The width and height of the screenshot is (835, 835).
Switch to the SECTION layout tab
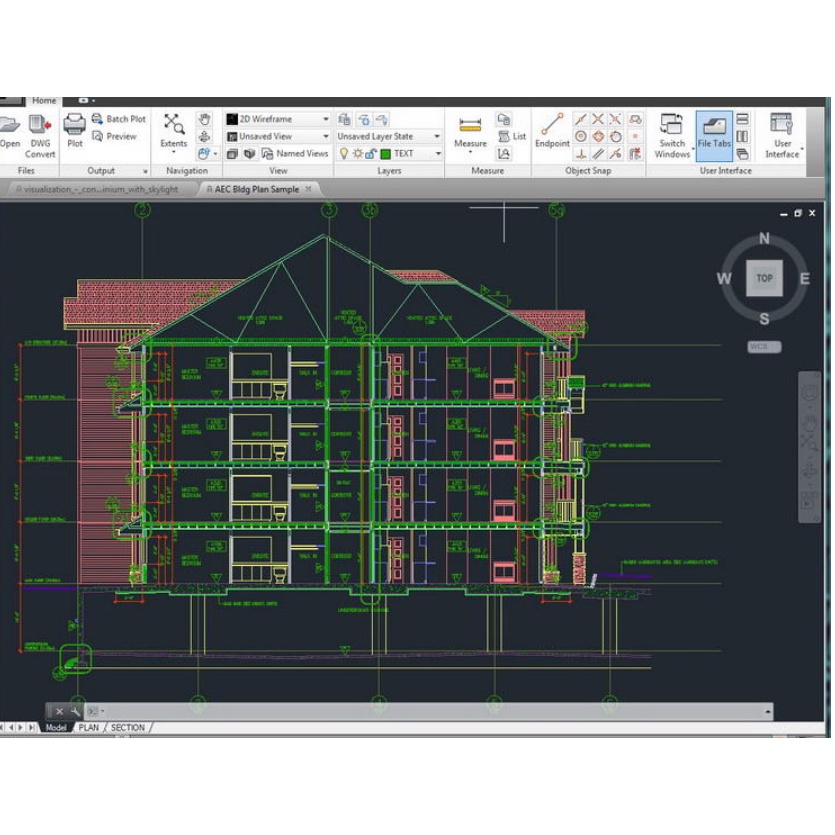click(x=128, y=728)
